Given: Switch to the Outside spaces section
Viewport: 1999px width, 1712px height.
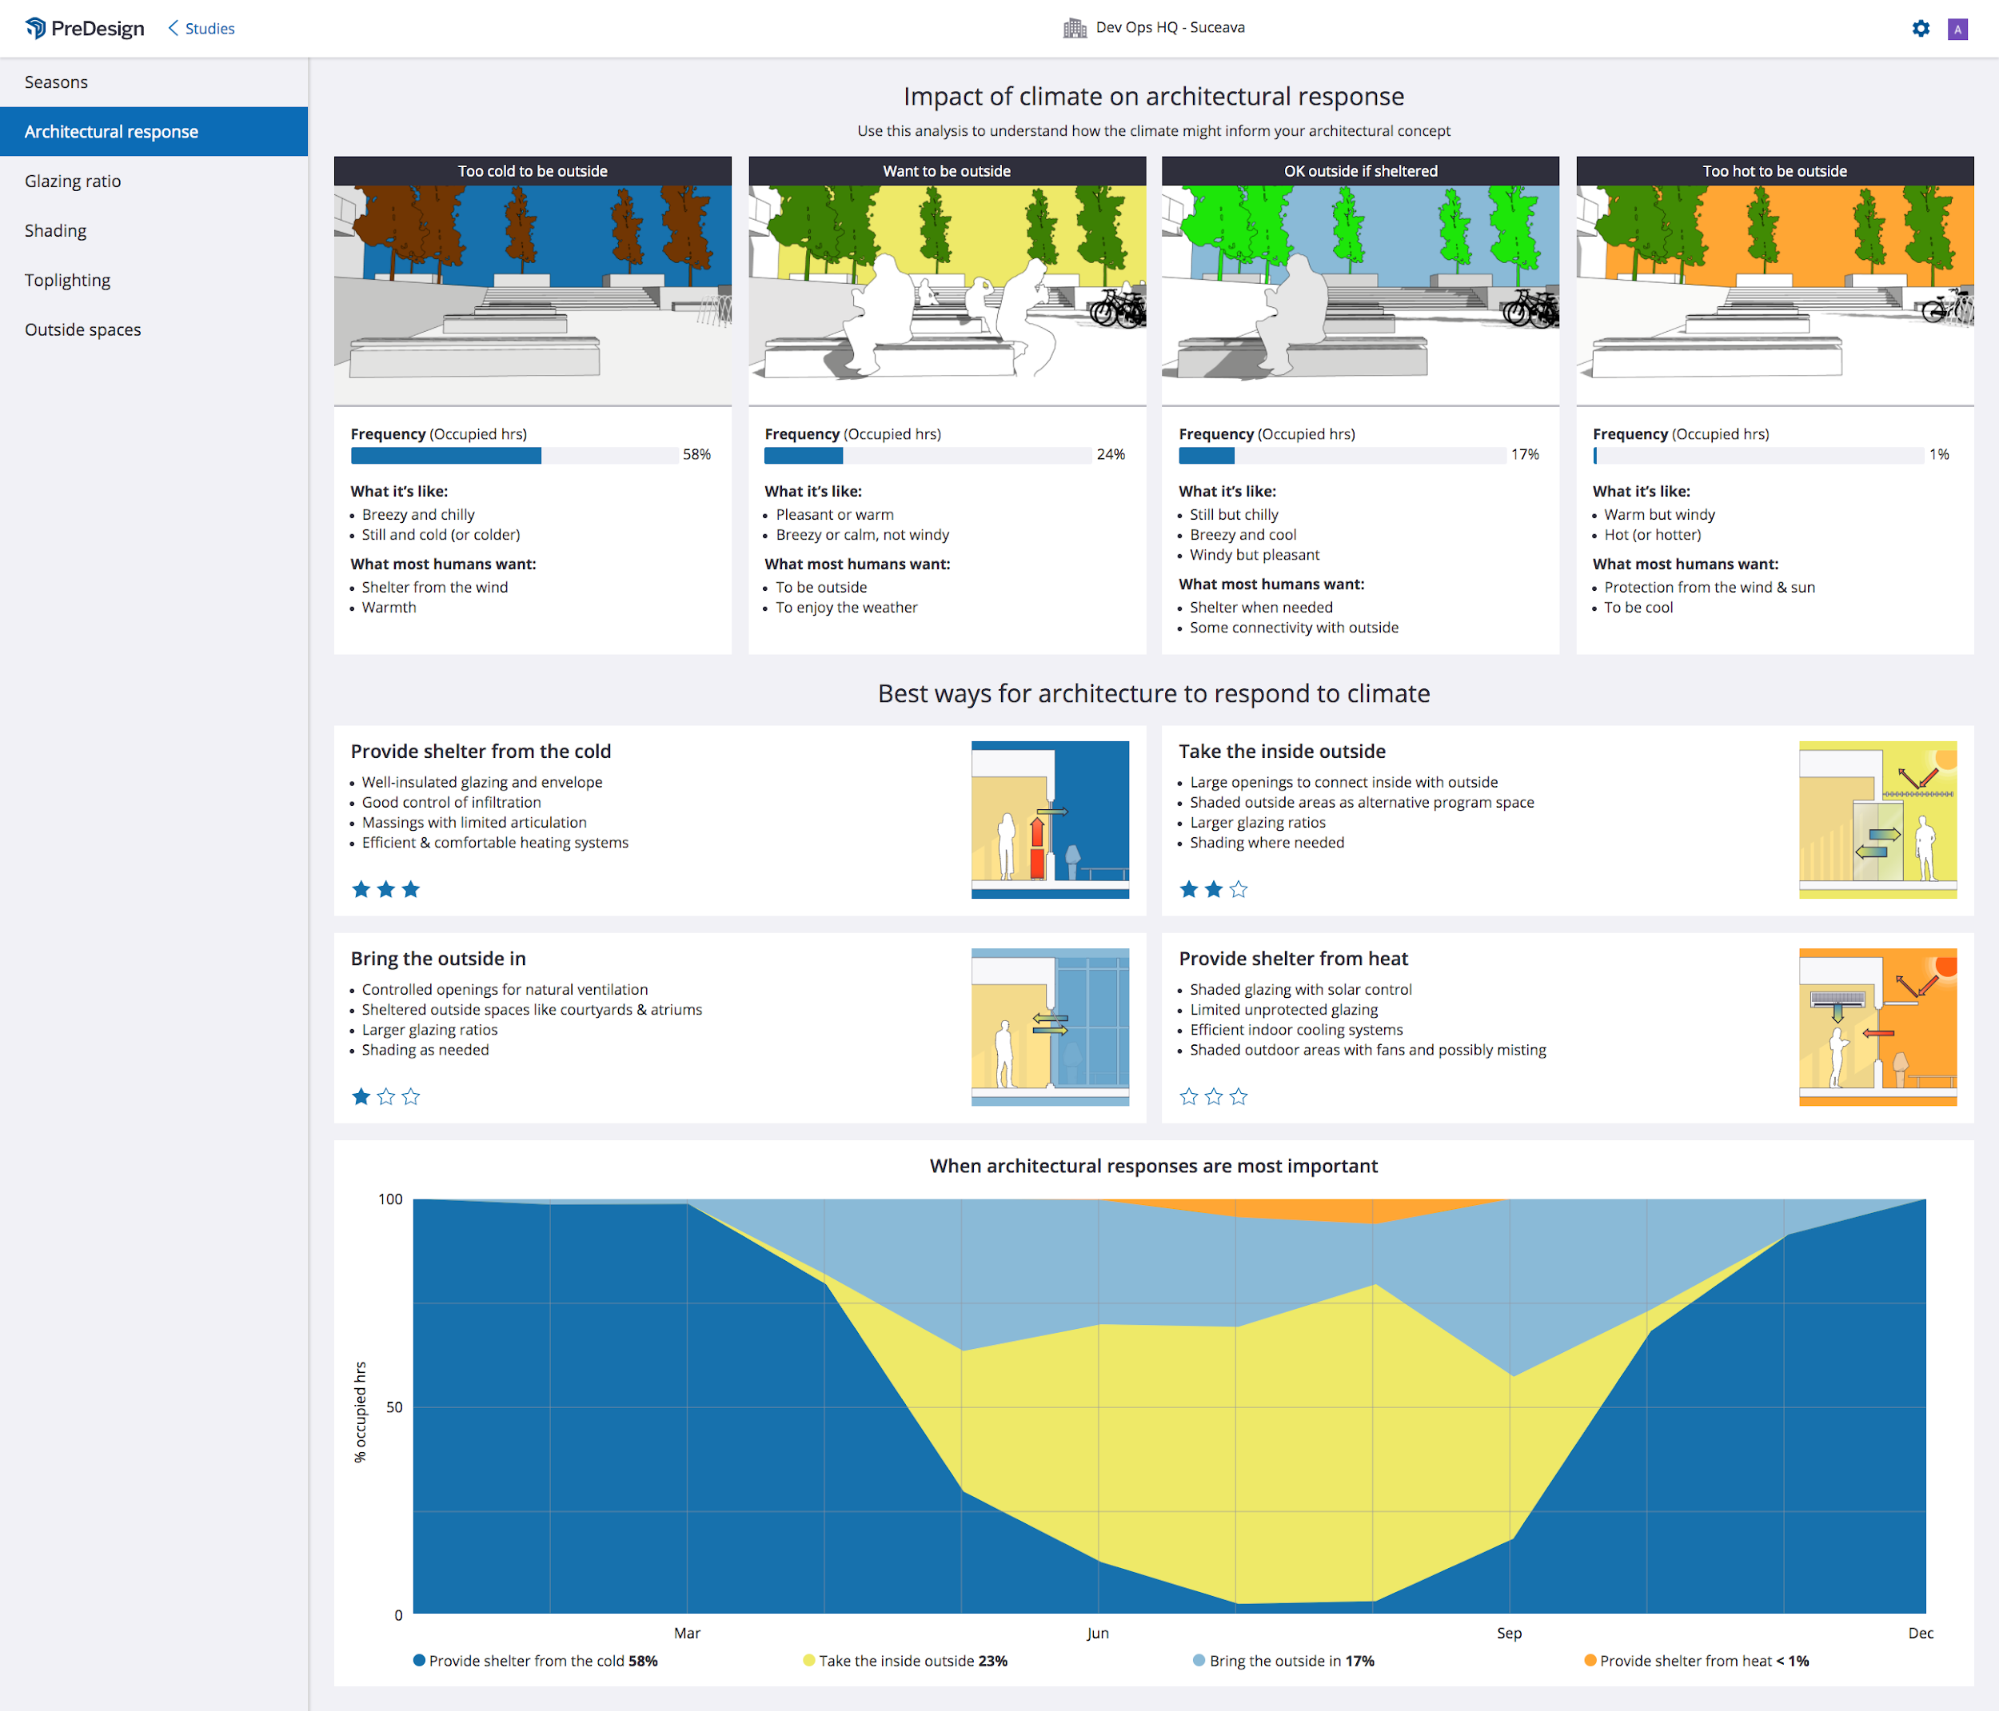Looking at the screenshot, I should [x=84, y=329].
